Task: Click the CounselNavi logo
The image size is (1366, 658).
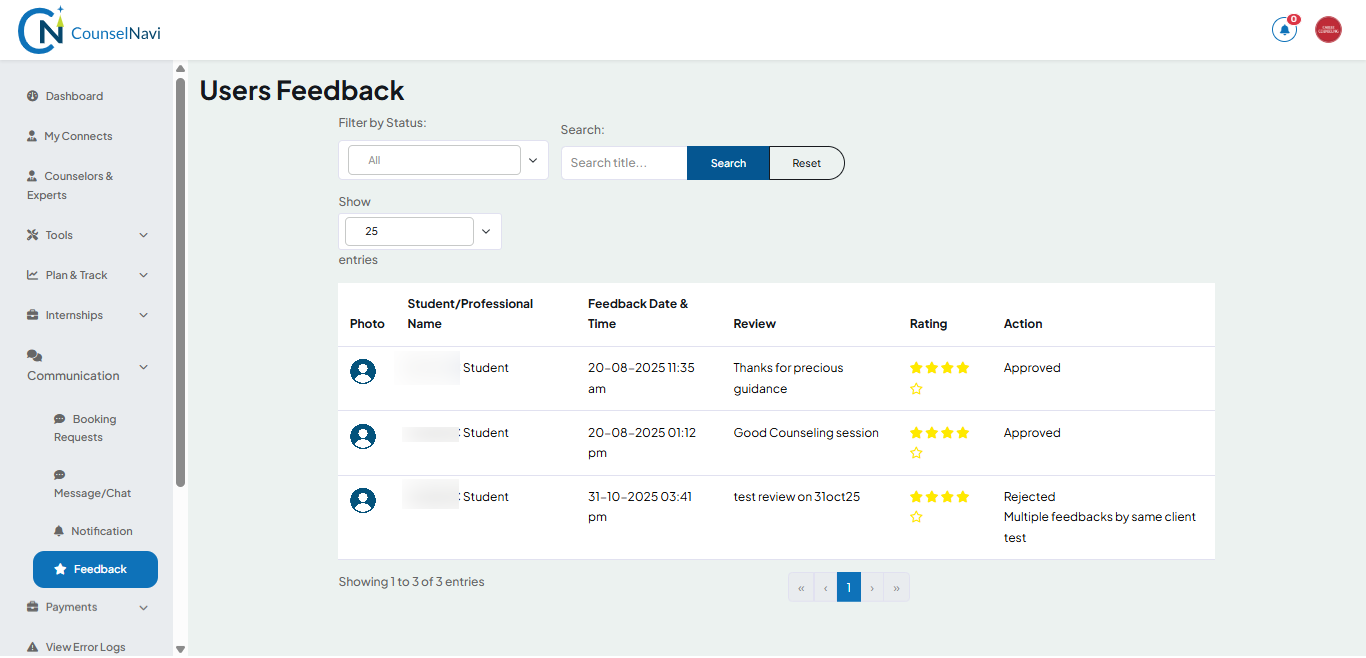Action: pyautogui.click(x=88, y=29)
